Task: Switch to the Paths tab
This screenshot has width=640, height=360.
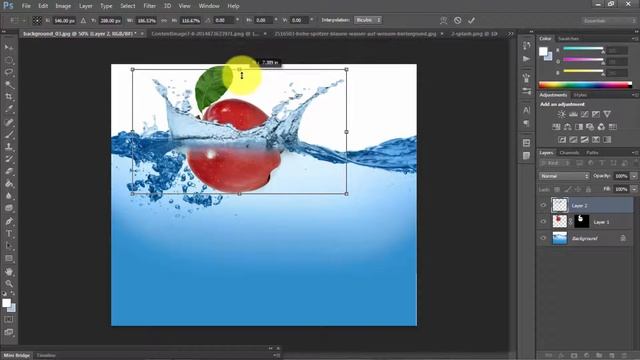Action: coord(592,153)
